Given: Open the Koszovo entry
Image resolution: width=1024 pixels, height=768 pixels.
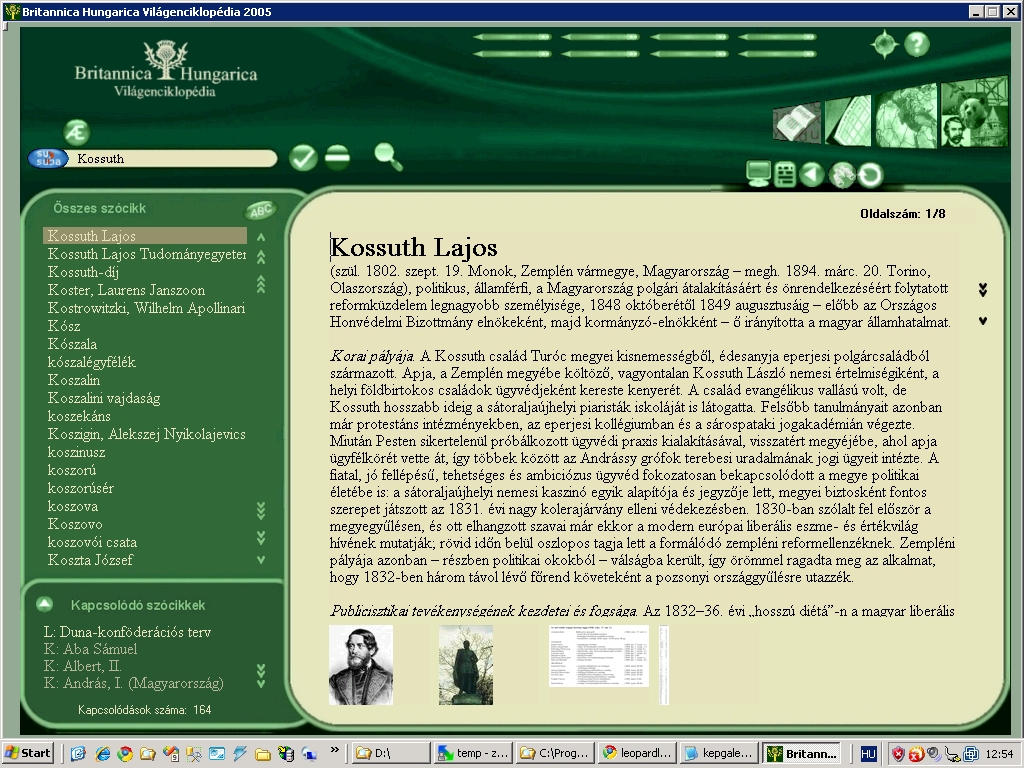Looking at the screenshot, I should click(75, 524).
